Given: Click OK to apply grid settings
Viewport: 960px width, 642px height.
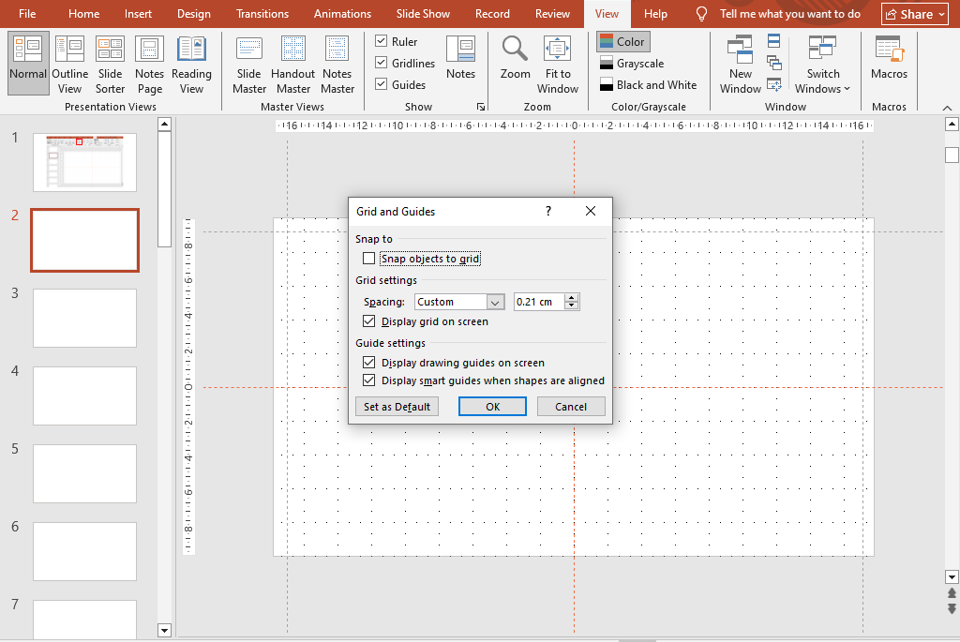Looking at the screenshot, I should pyautogui.click(x=492, y=406).
